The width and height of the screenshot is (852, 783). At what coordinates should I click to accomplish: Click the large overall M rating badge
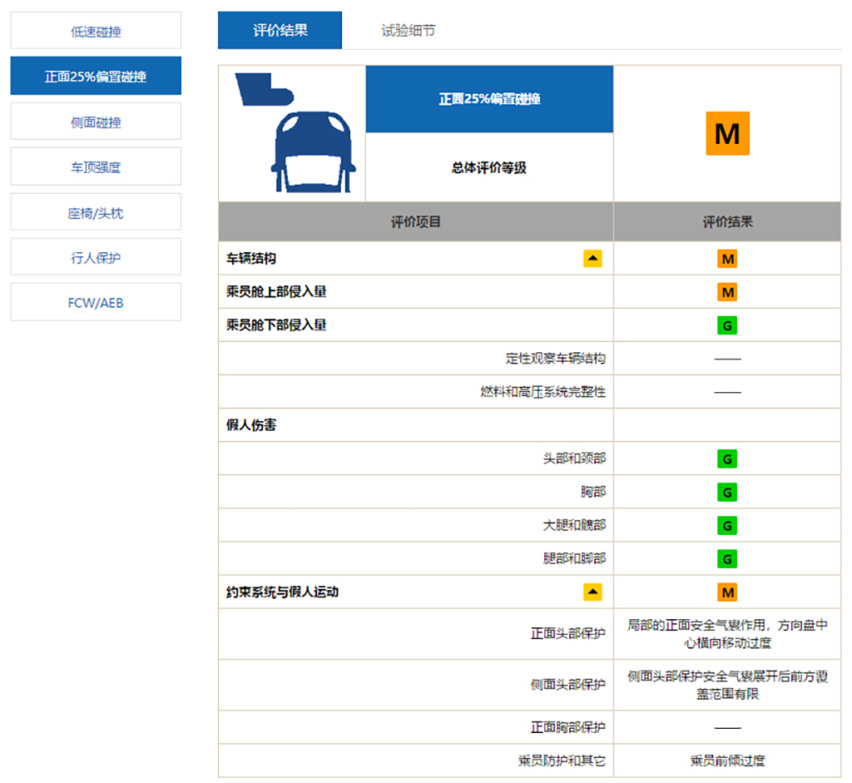(728, 134)
